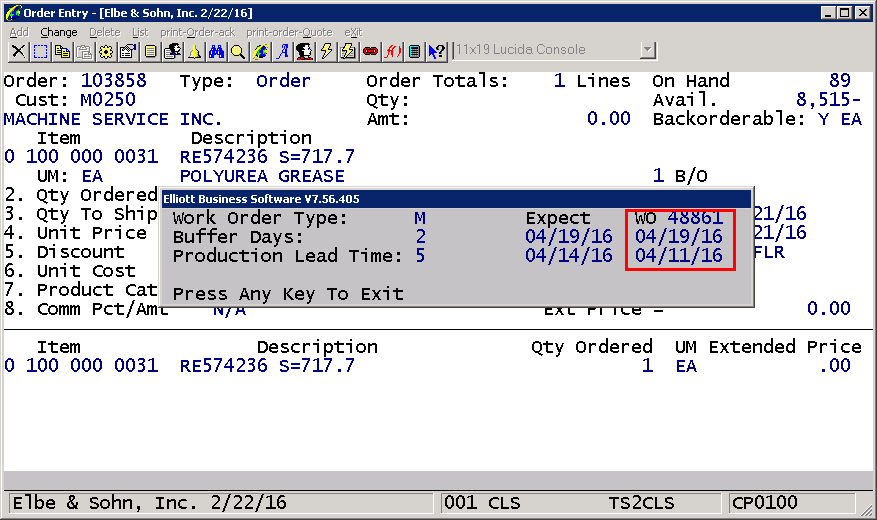Click the blue letter A font icon
The image size is (877, 520).
282,51
